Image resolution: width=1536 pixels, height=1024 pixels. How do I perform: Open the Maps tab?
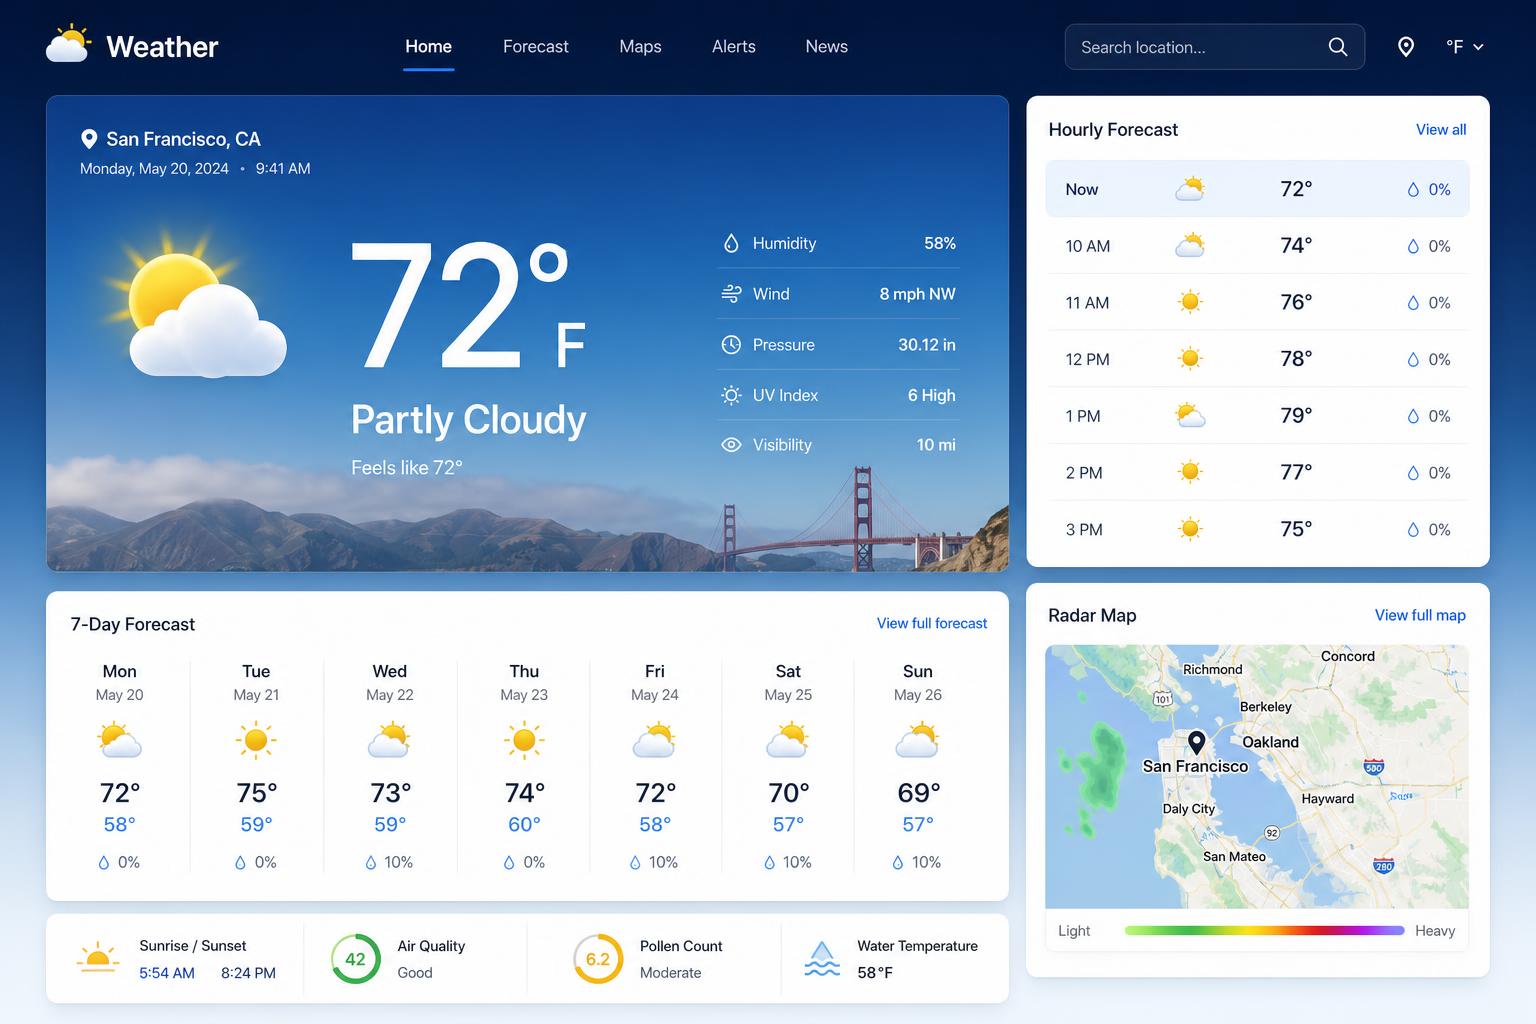(x=640, y=47)
